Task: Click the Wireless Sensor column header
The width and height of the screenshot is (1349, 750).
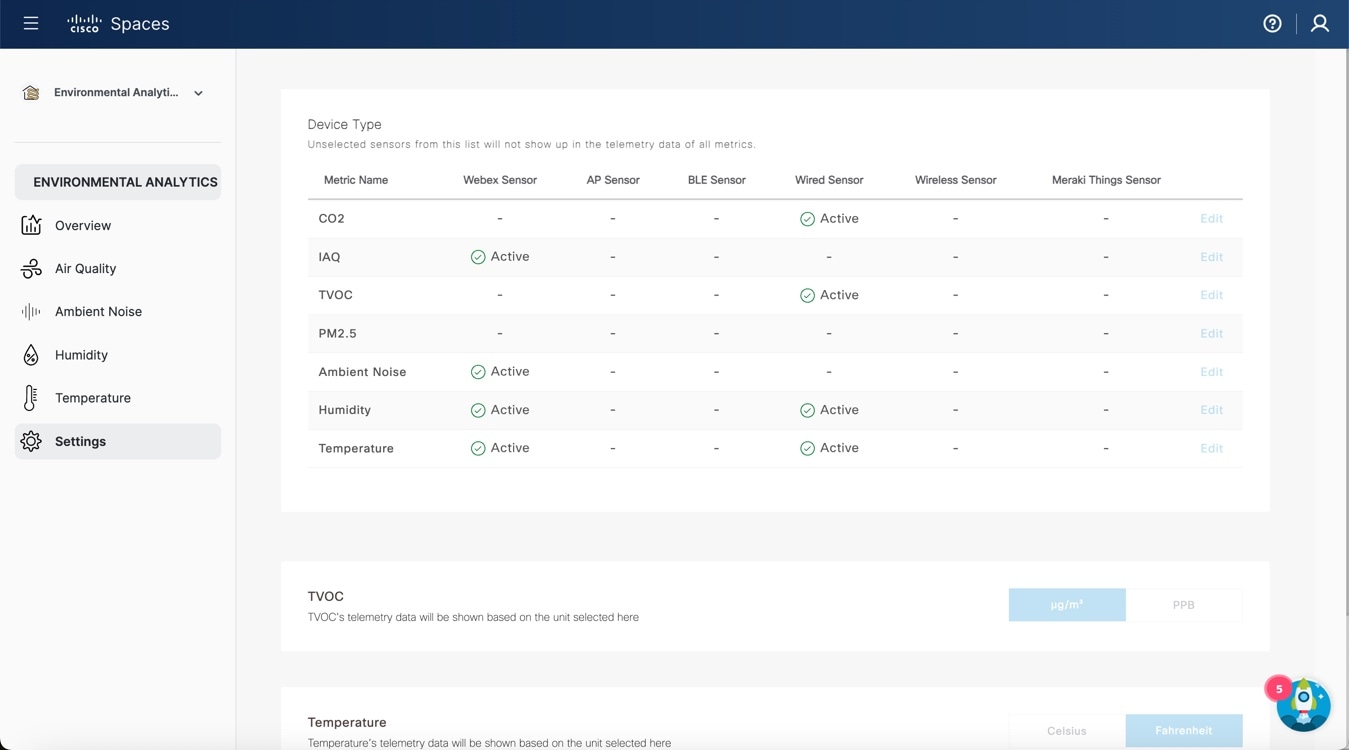Action: coord(956,180)
